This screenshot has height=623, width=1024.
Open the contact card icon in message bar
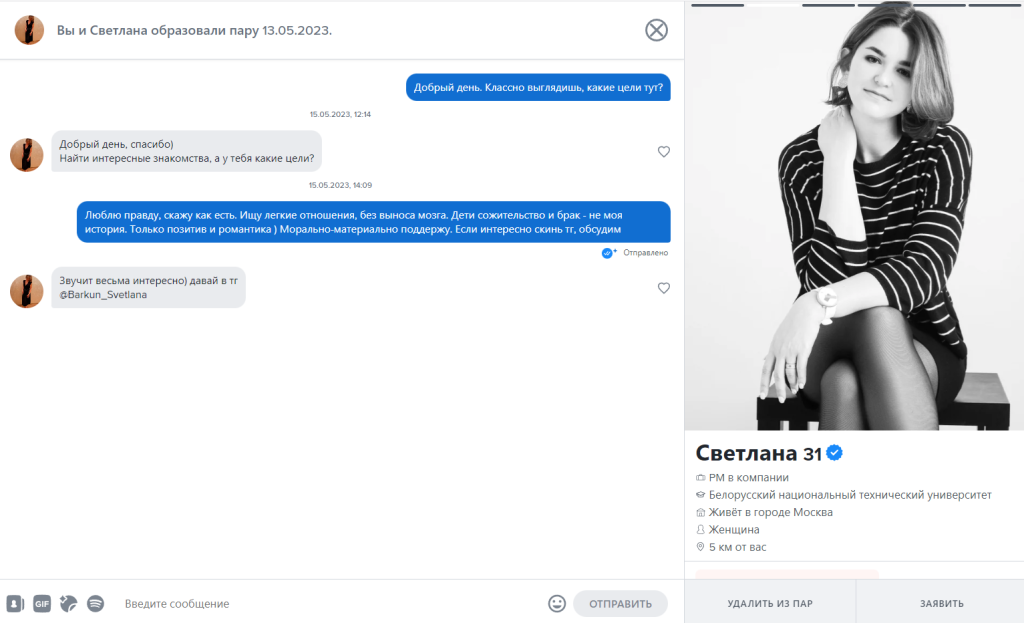tap(15, 603)
